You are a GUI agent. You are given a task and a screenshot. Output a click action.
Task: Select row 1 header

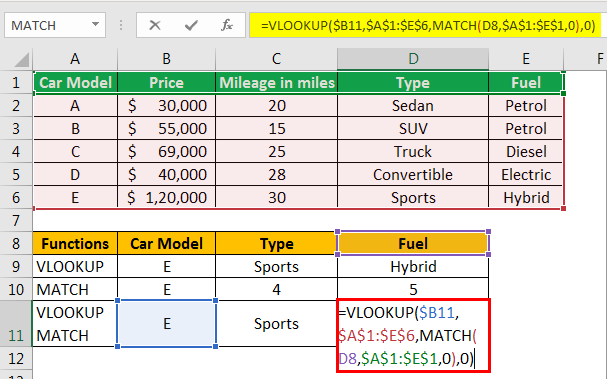[x=16, y=82]
